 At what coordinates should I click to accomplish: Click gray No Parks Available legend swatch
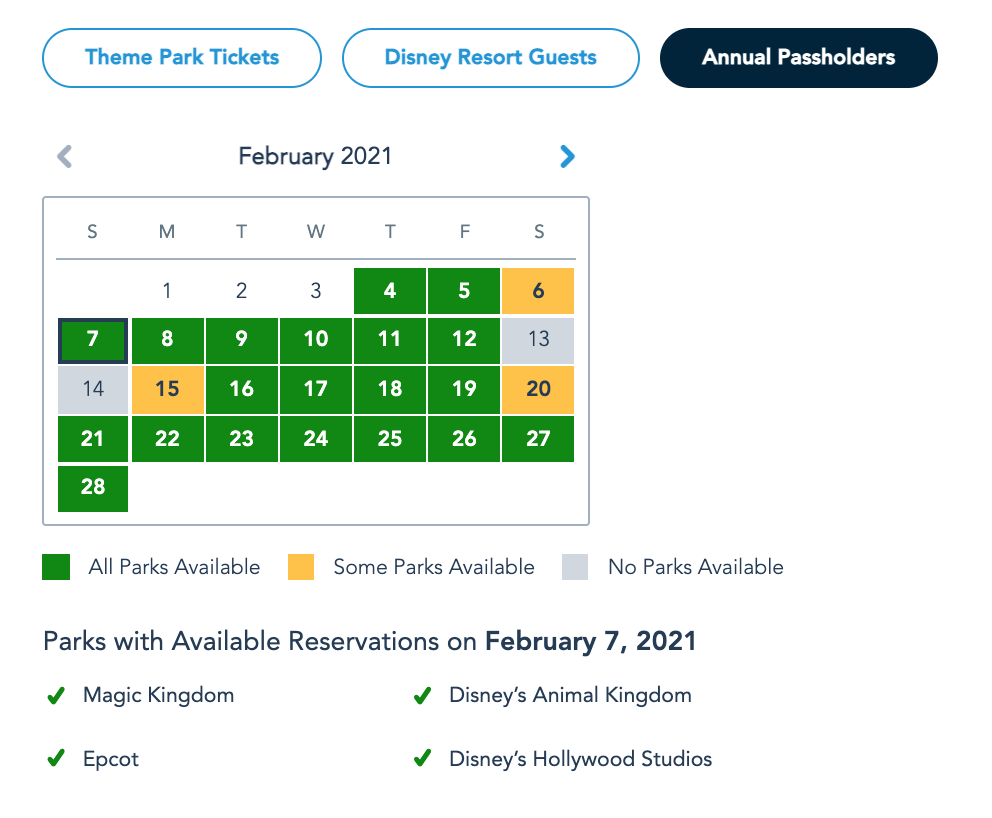(575, 567)
